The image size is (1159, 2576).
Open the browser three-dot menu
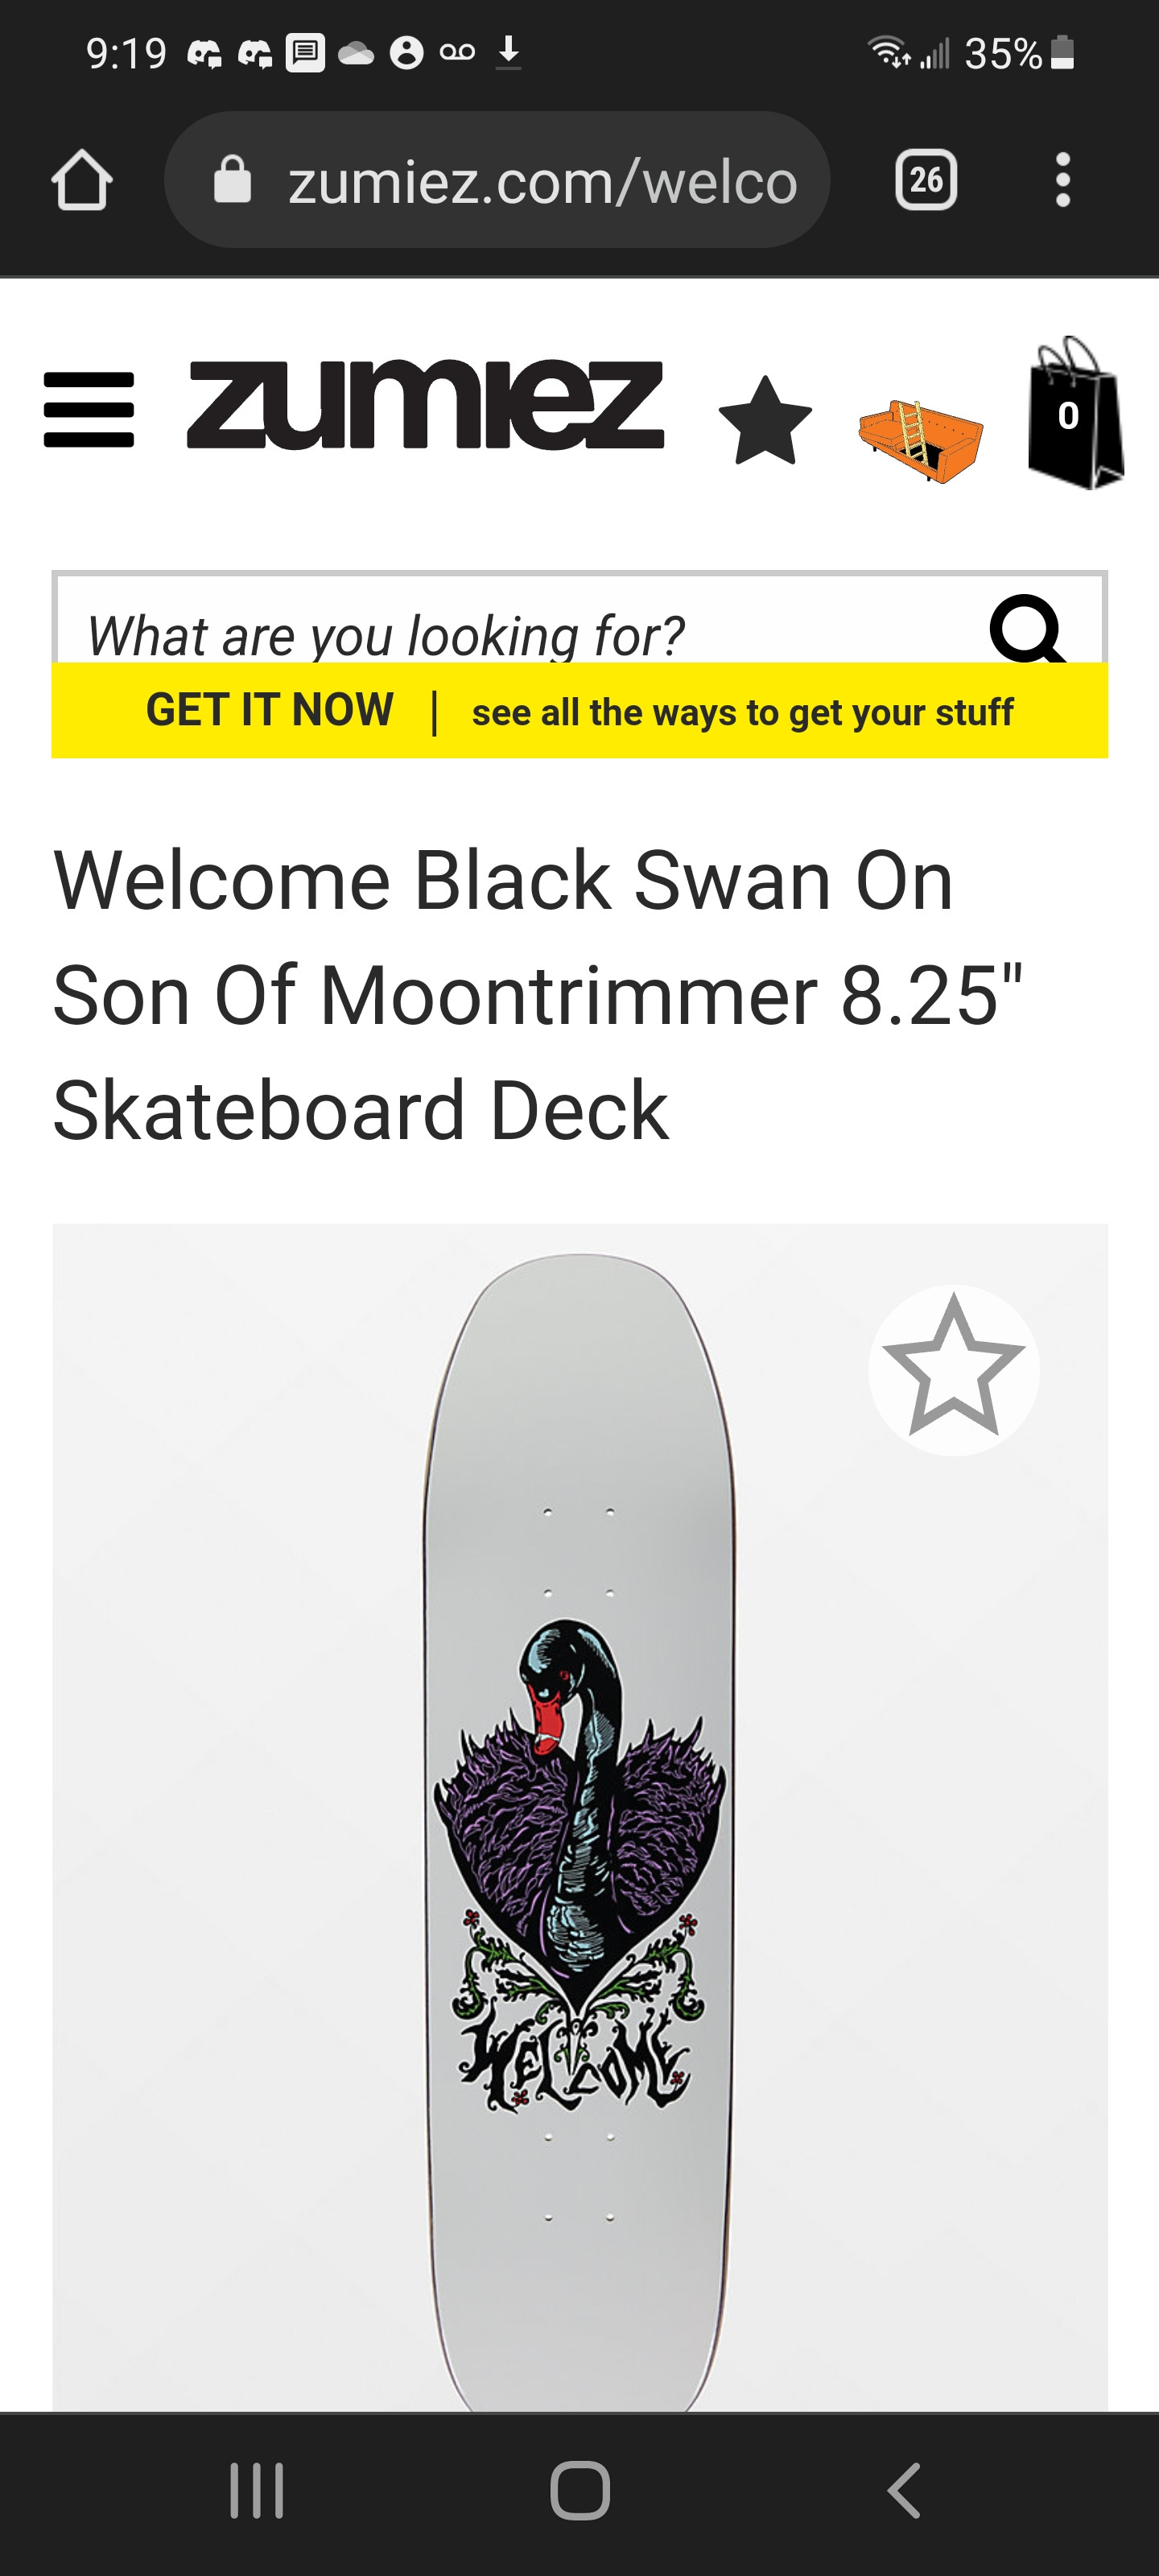pos(1062,181)
